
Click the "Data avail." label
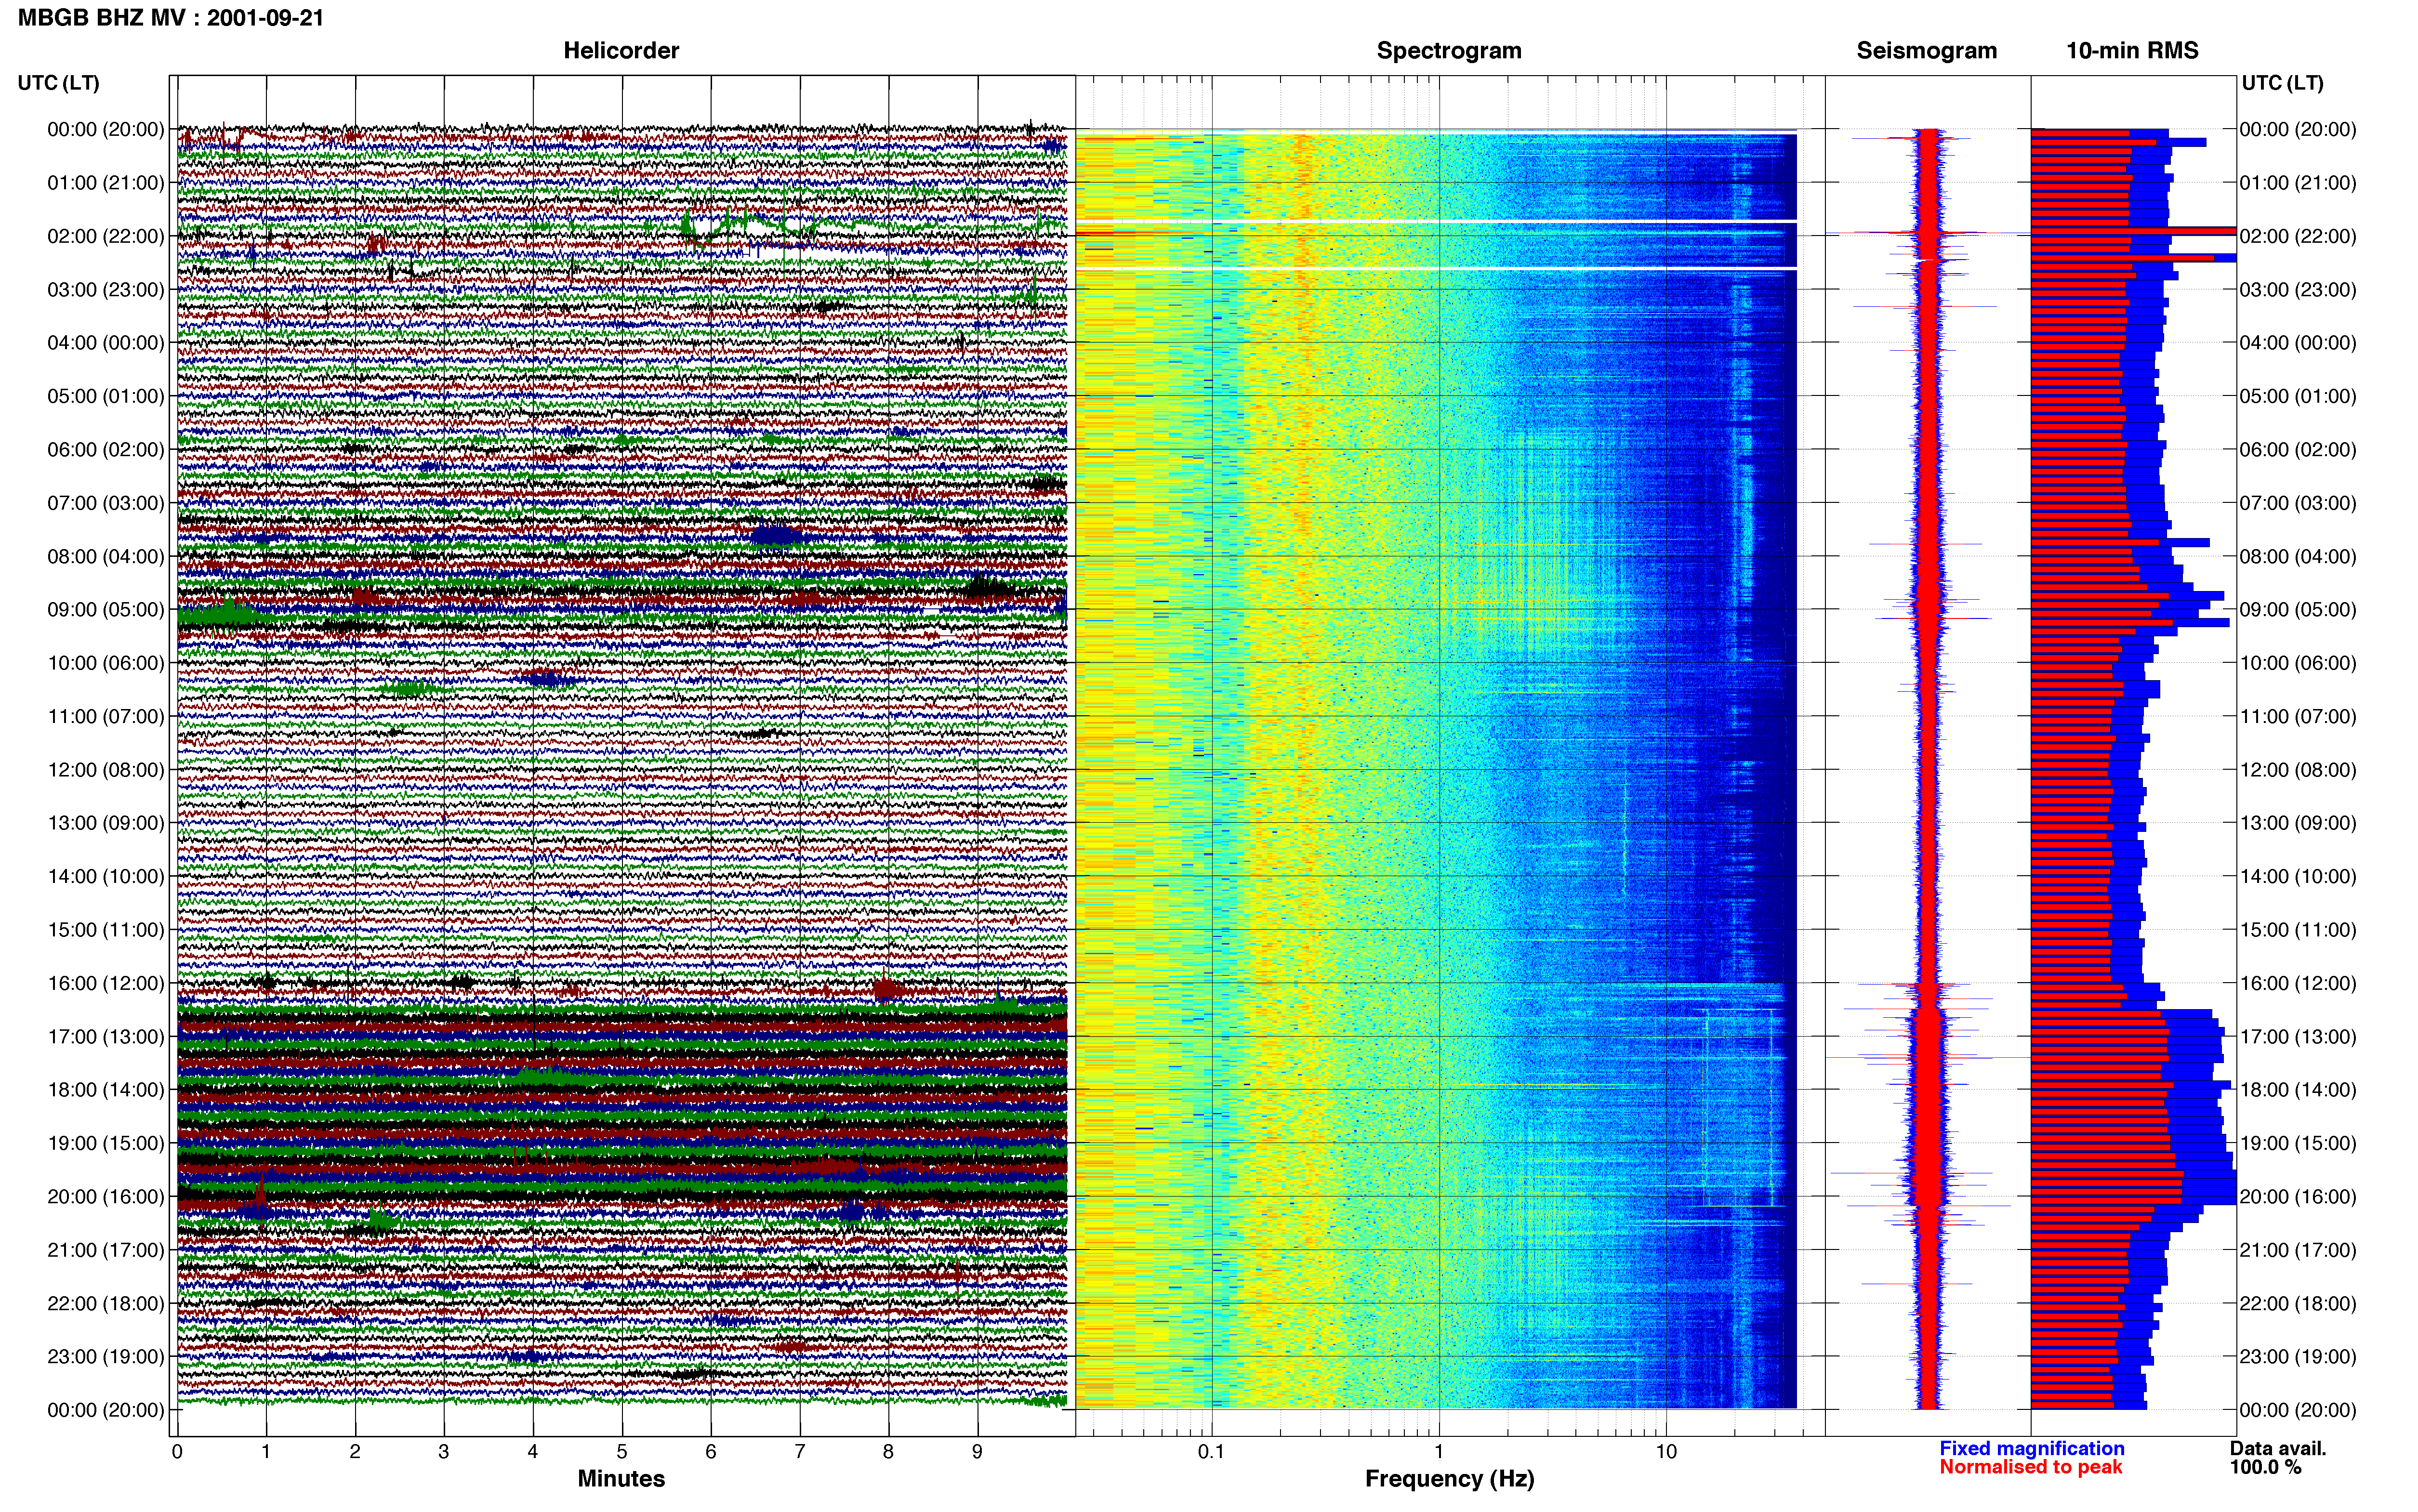[2278, 1448]
